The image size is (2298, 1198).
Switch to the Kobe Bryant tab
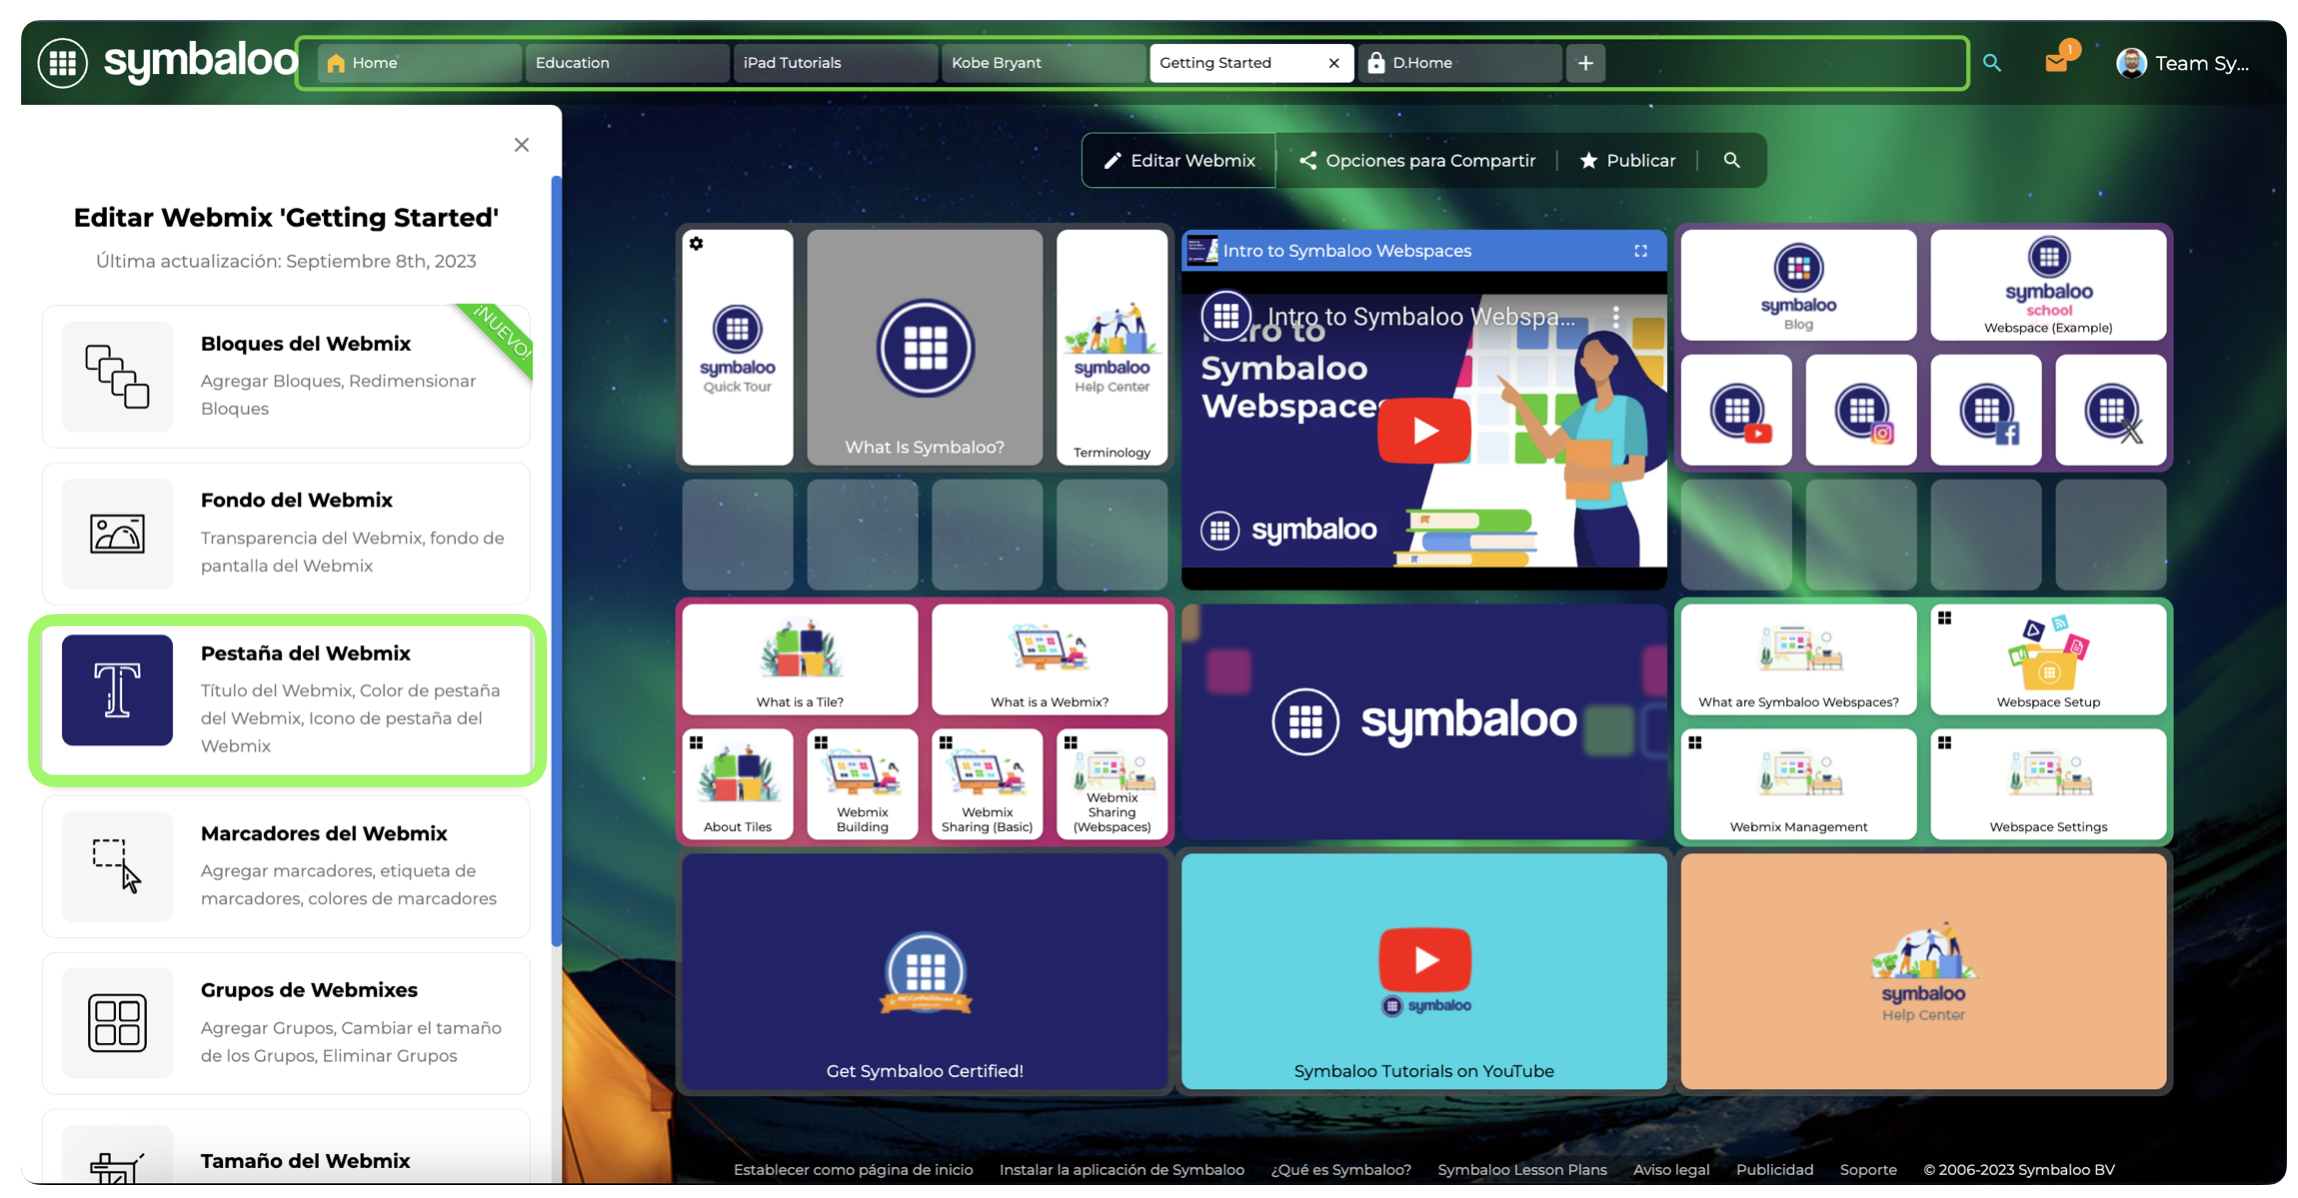[x=1044, y=63]
